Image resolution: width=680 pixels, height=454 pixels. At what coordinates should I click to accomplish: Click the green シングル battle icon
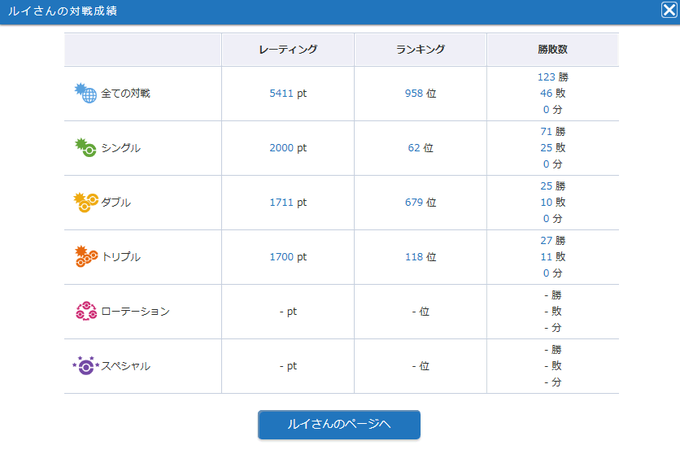85,148
